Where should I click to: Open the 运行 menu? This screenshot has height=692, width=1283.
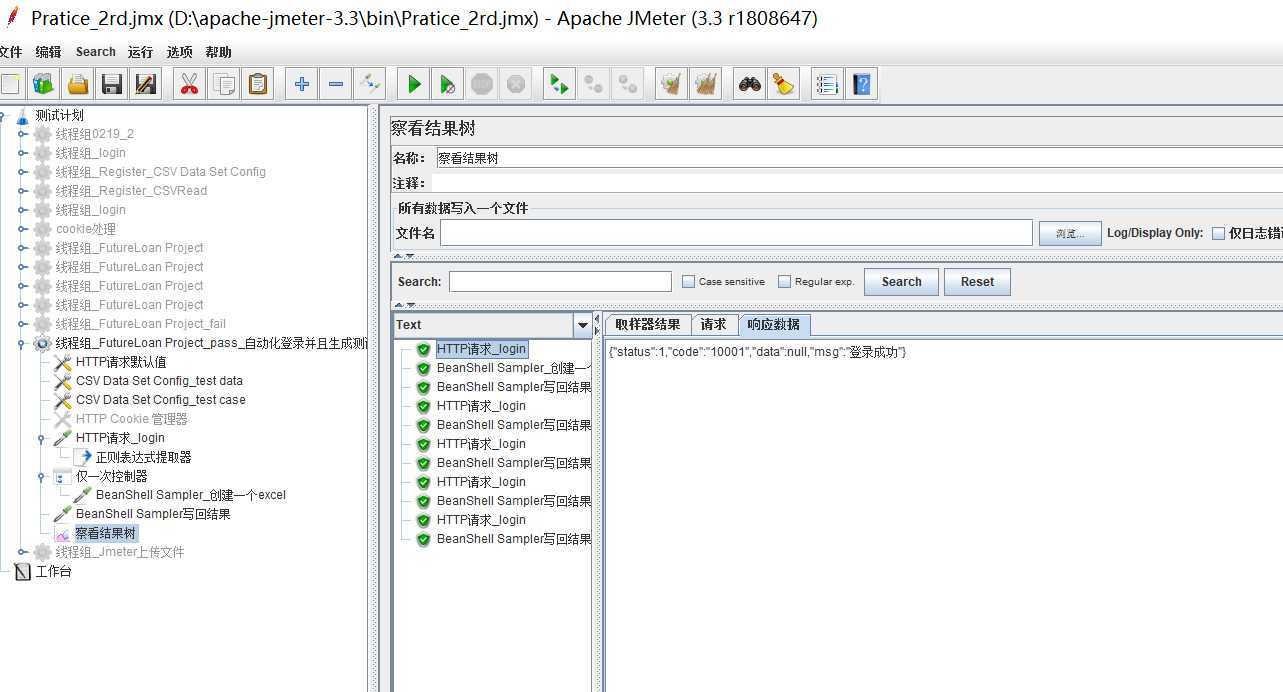click(x=141, y=52)
